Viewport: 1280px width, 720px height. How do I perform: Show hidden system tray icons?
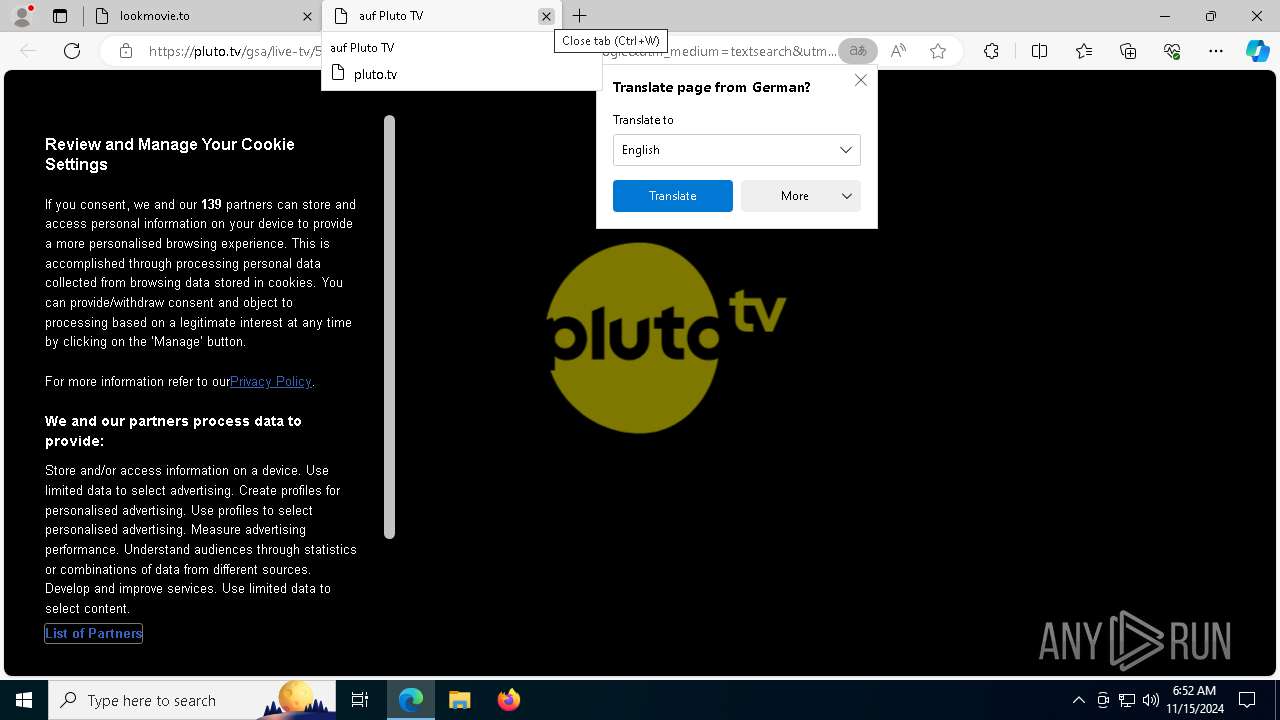point(1078,700)
